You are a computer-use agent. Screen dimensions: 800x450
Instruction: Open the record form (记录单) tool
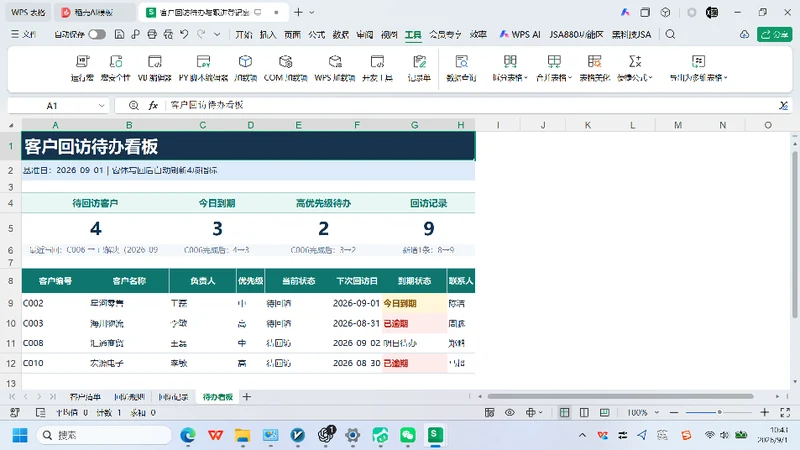[x=419, y=68]
